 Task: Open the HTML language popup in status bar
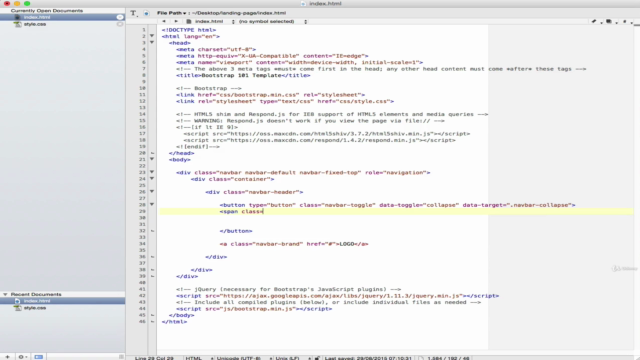tap(199, 358)
